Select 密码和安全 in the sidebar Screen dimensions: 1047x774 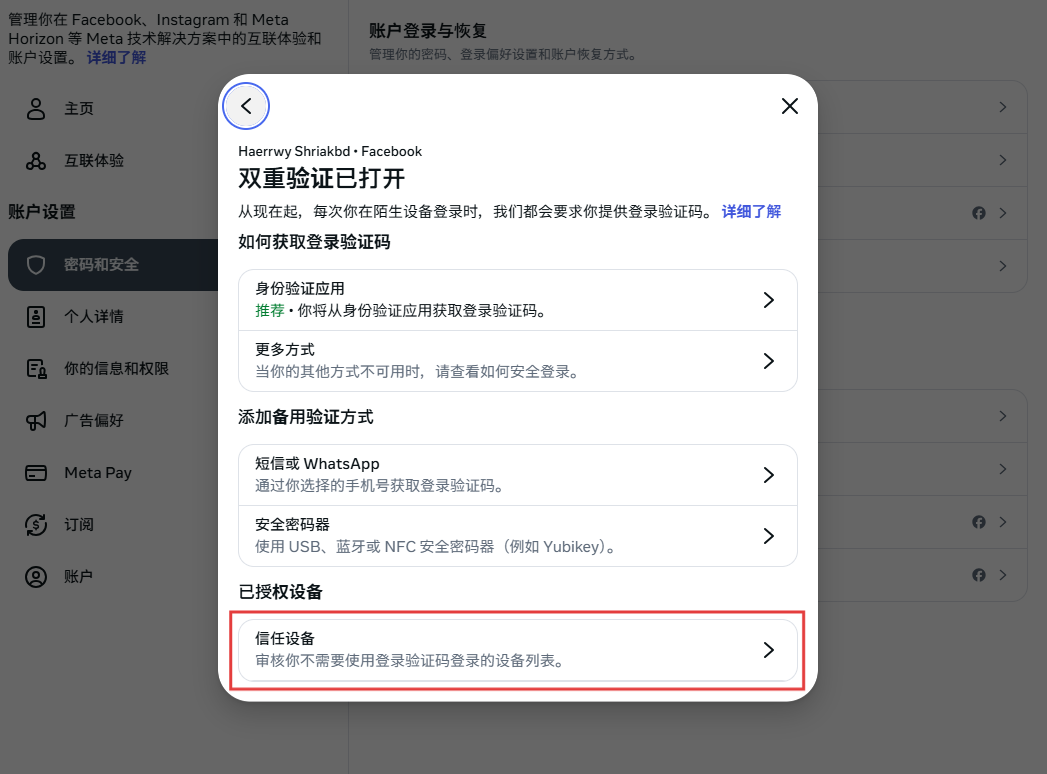[113, 264]
